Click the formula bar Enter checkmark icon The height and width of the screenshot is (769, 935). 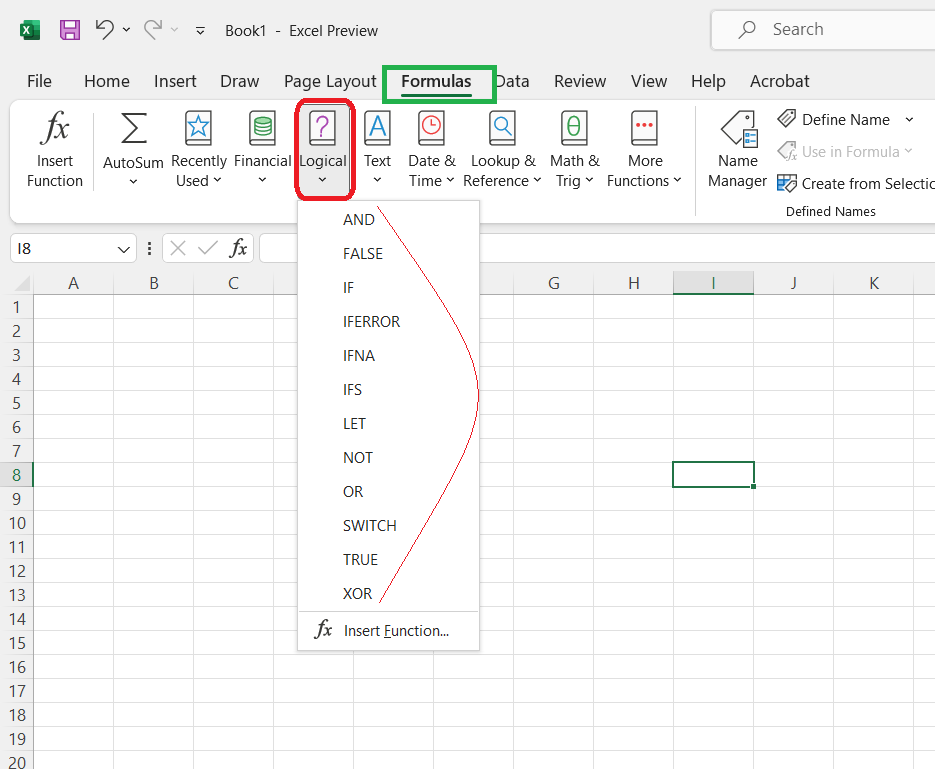click(x=208, y=248)
